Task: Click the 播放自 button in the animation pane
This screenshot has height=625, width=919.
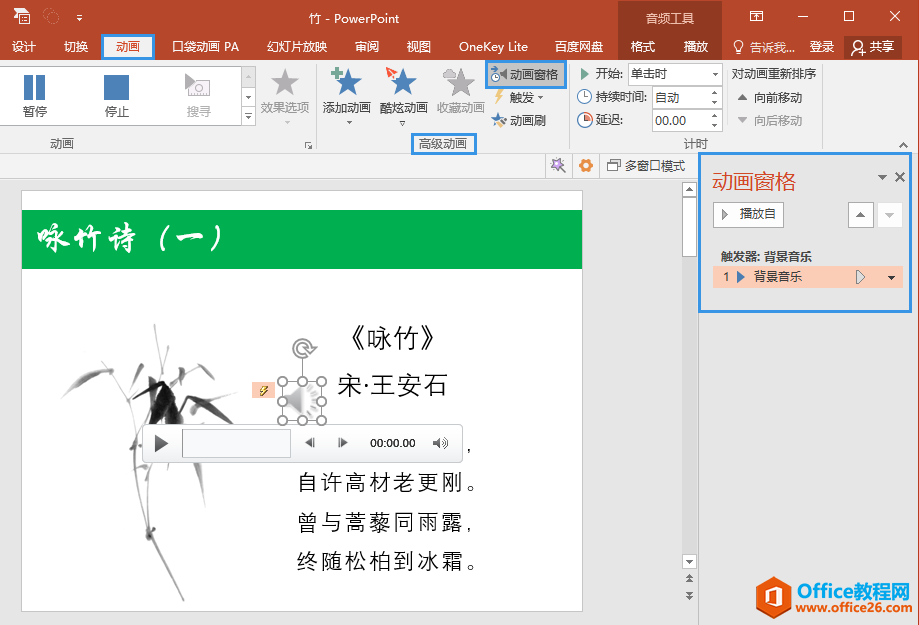Action: click(x=747, y=214)
